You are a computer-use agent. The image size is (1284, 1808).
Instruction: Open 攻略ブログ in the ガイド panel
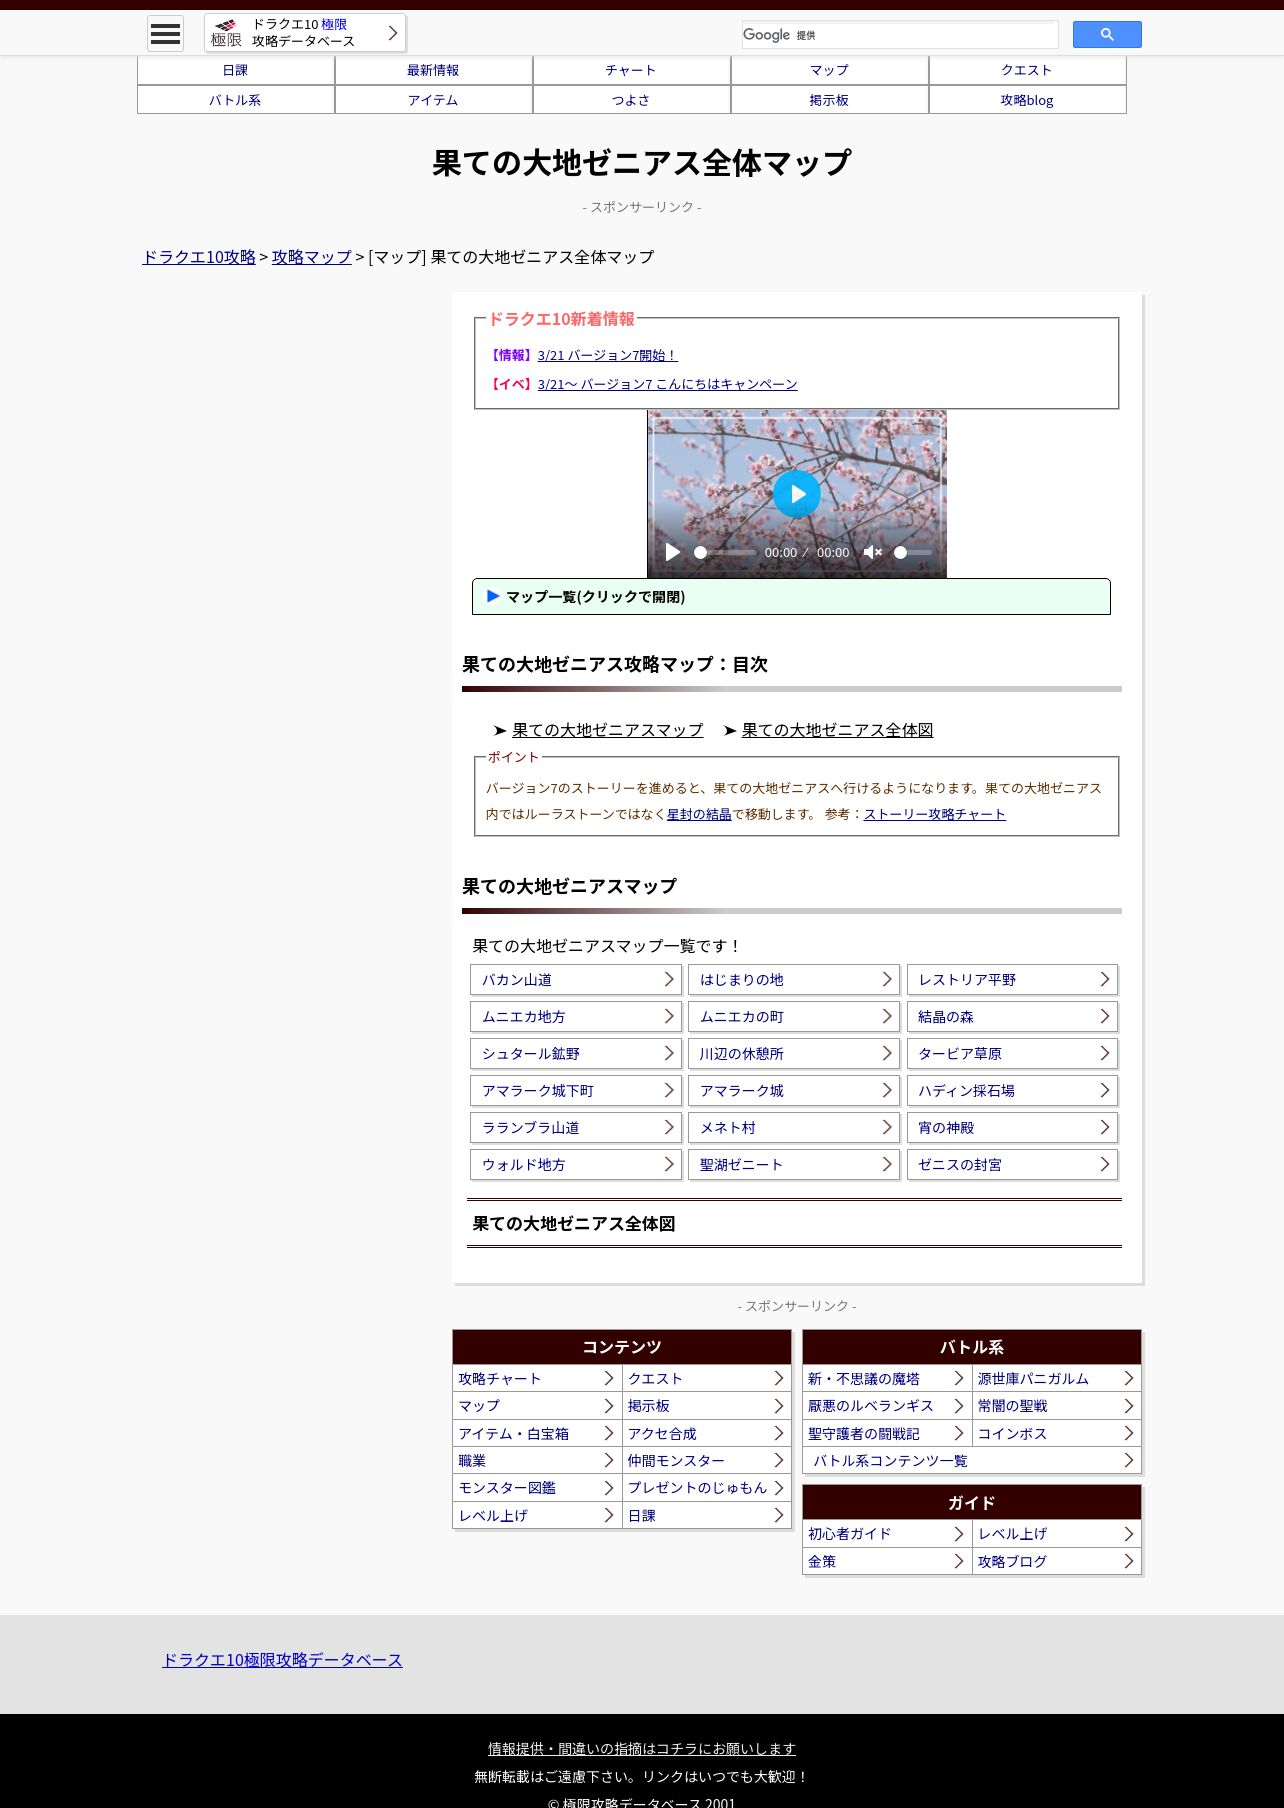click(1057, 1562)
